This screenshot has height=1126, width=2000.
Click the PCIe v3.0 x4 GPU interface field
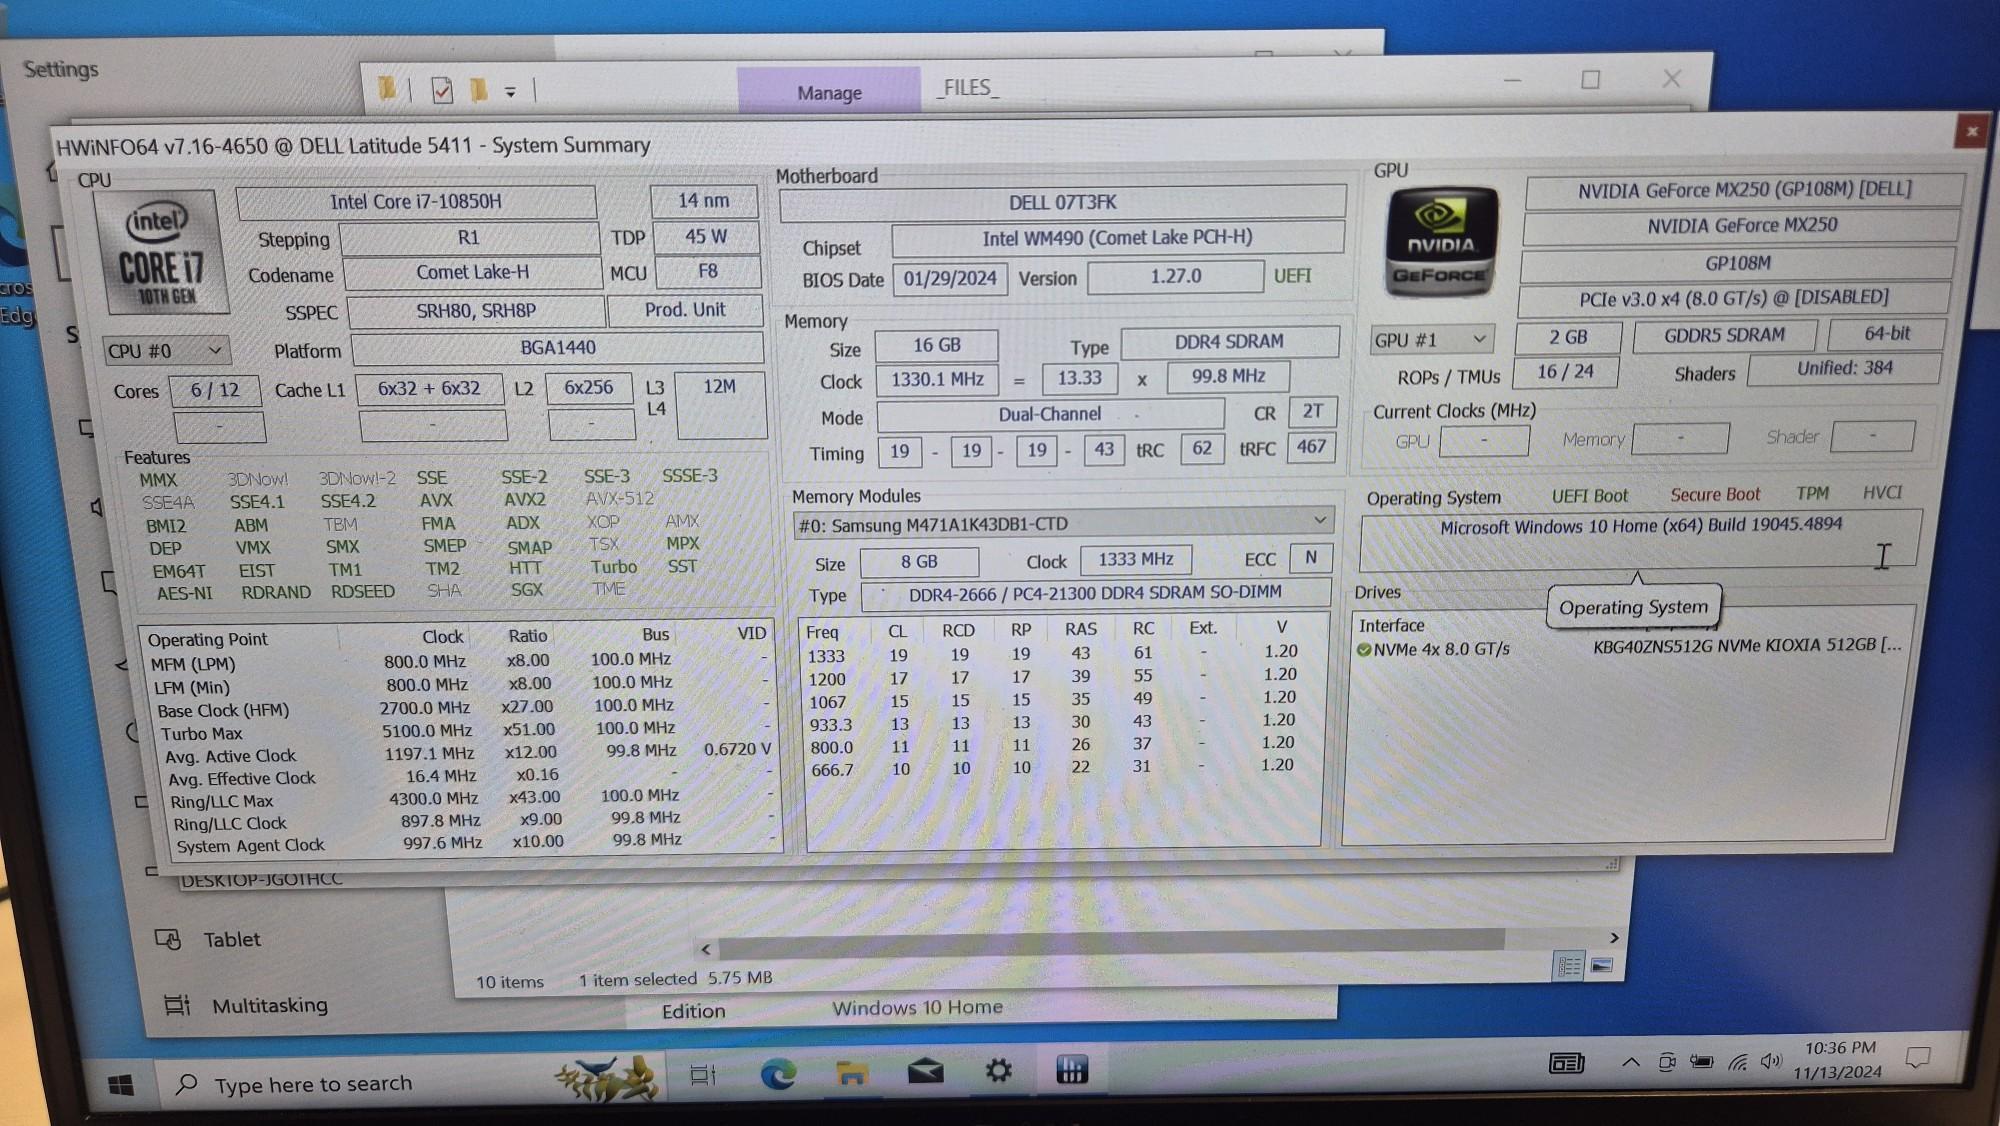(x=1734, y=298)
